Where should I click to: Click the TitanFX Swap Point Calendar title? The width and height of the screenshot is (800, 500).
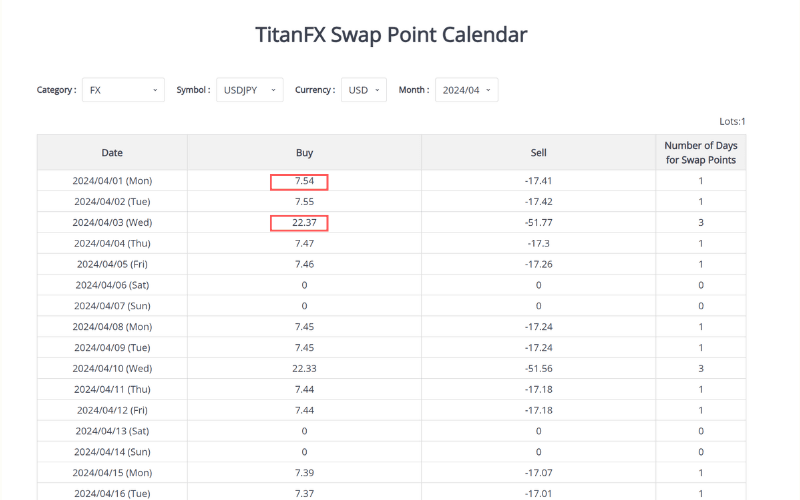click(390, 35)
